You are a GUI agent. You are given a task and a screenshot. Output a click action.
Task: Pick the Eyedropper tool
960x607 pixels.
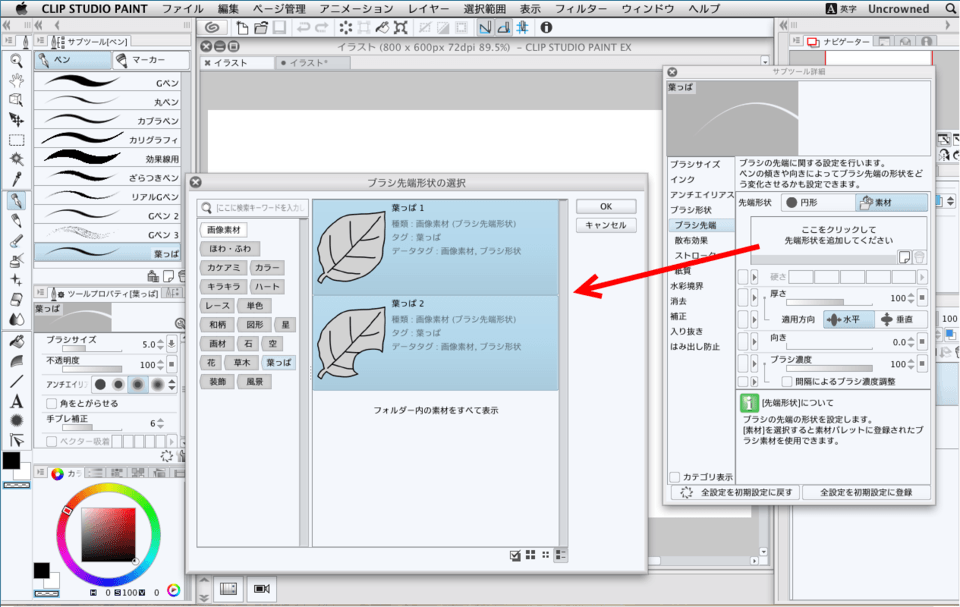[16, 179]
